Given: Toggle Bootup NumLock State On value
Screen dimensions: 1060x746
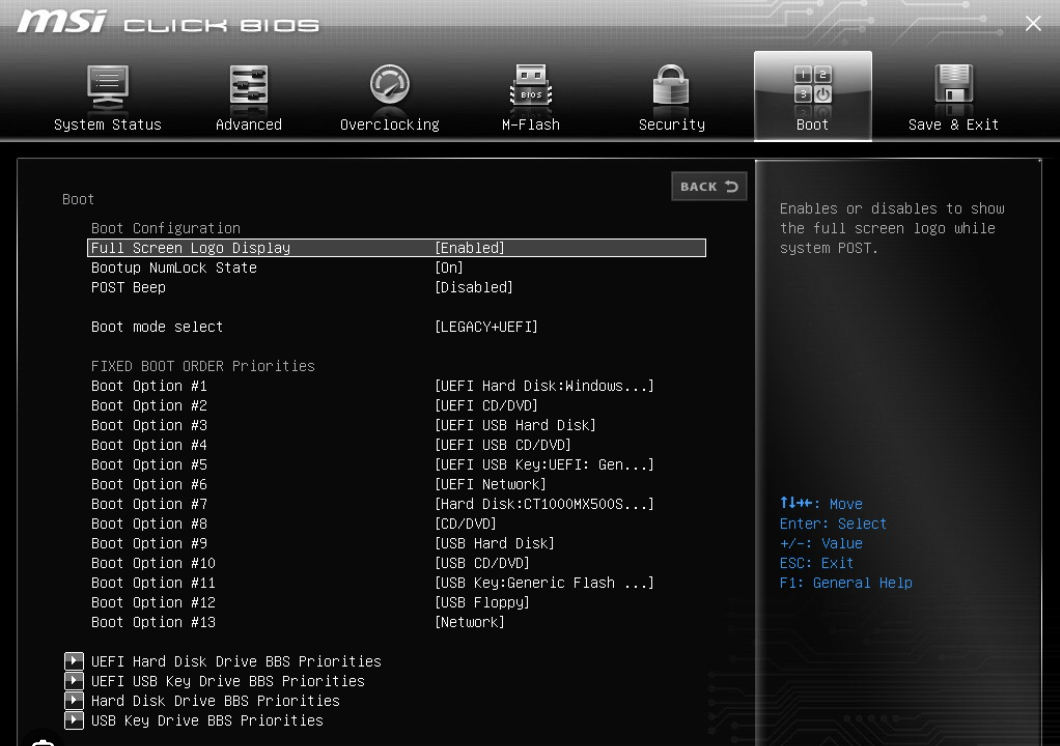Looking at the screenshot, I should (x=449, y=268).
